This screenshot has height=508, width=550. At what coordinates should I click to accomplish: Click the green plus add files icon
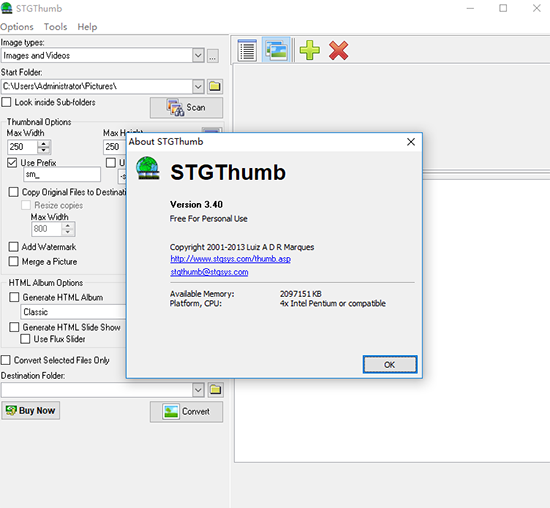(x=309, y=50)
